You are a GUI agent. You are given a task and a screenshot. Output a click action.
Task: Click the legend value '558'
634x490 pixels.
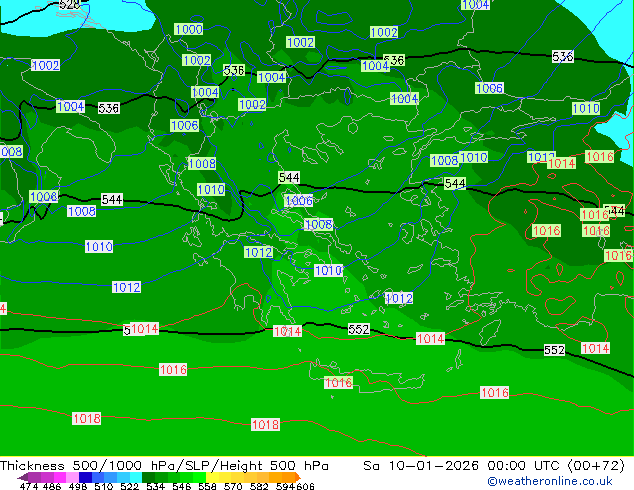pyautogui.click(x=207, y=486)
